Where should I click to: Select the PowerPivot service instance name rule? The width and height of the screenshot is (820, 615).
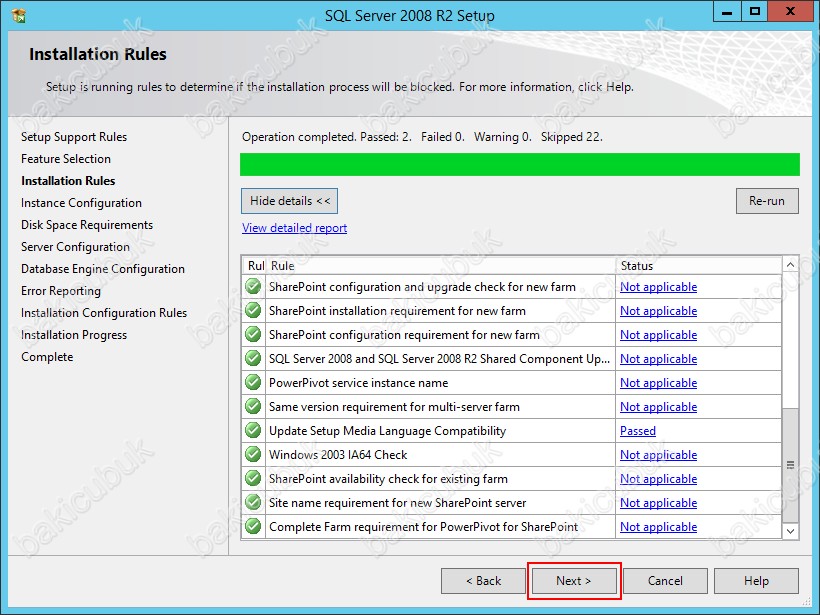(x=358, y=383)
